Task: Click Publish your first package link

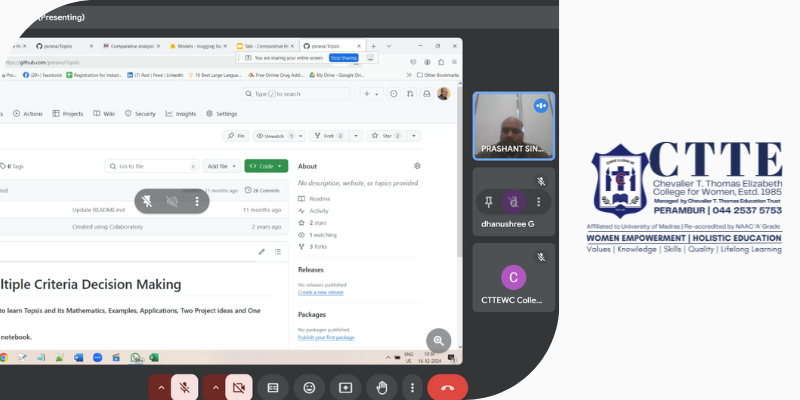Action: 326,338
